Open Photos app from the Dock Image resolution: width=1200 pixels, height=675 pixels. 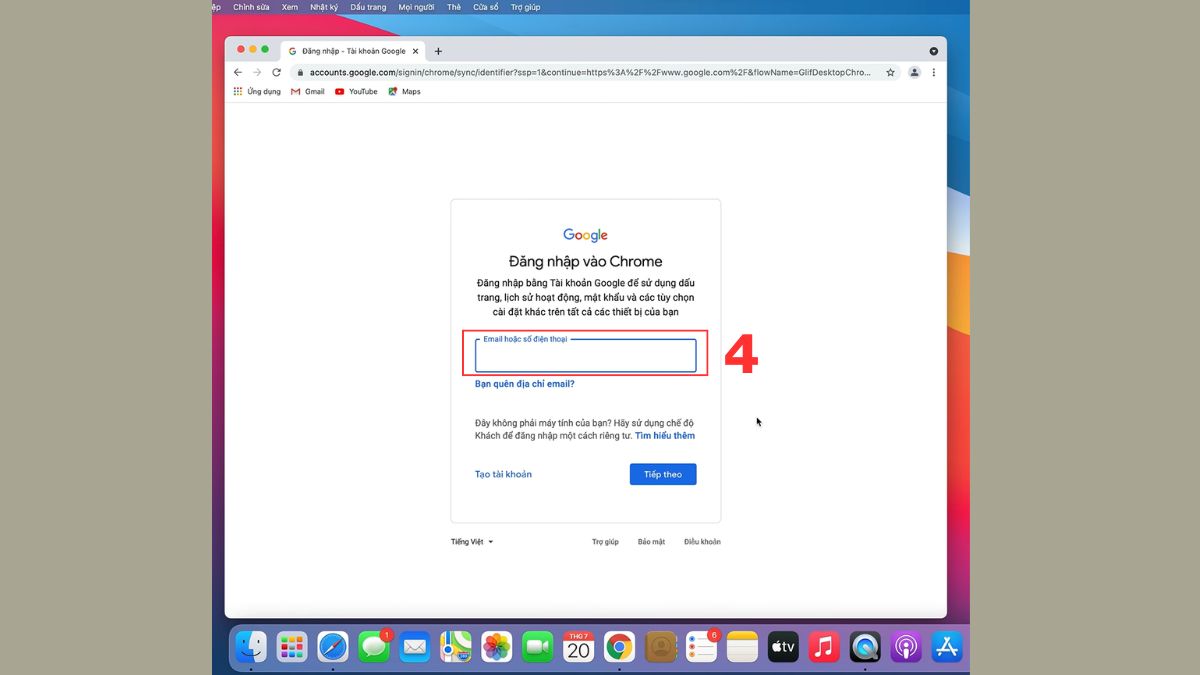[x=497, y=647]
